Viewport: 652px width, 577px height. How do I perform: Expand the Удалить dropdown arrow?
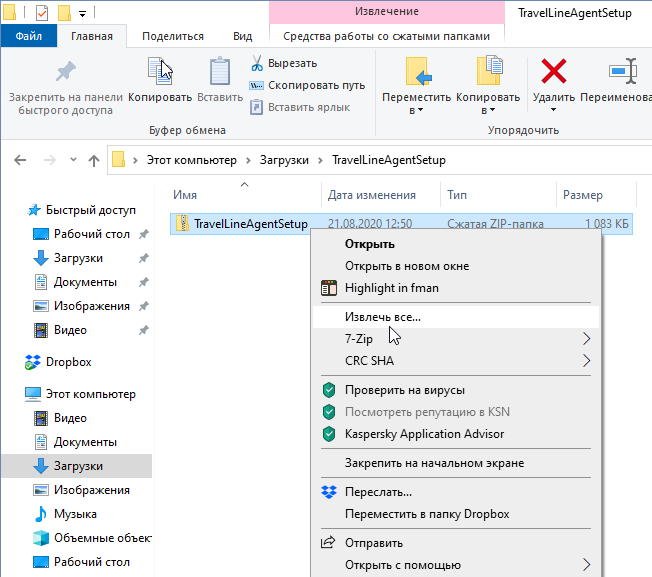point(553,110)
